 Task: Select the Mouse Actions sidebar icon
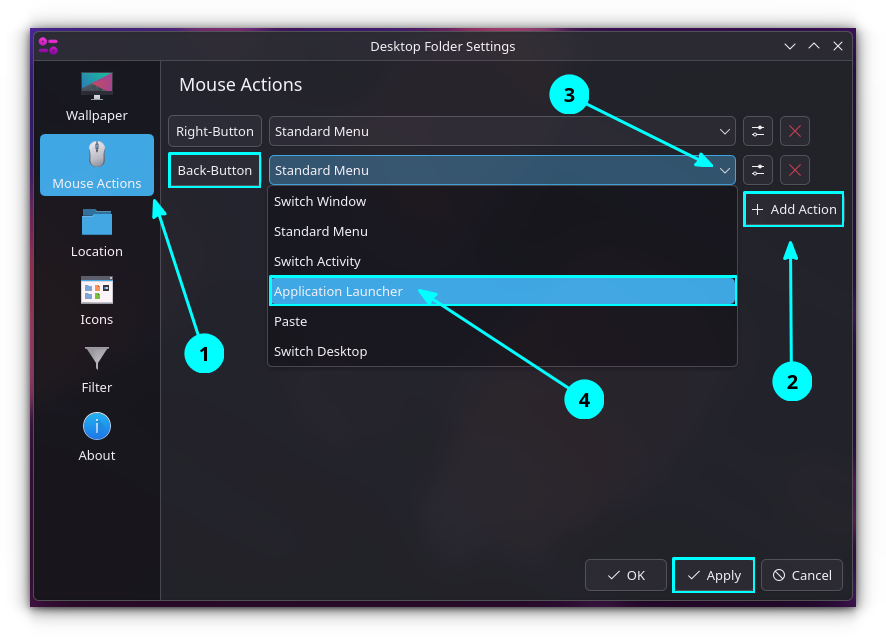pos(96,165)
